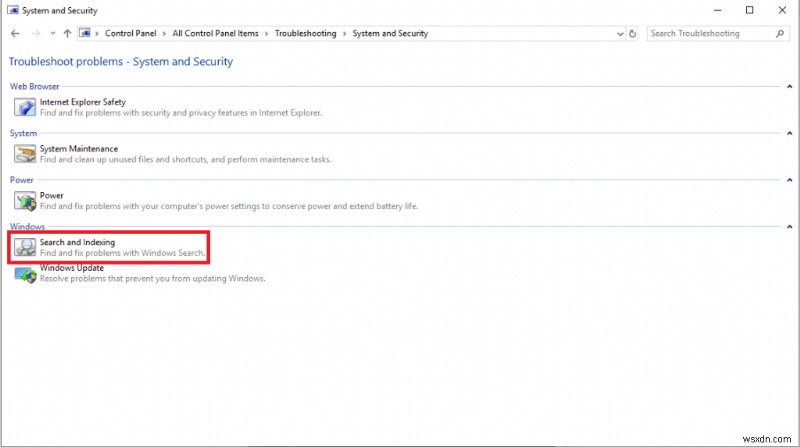The height and width of the screenshot is (447, 800).
Task: Launch the System Maintenance troubleshooter
Action: [x=79, y=148]
